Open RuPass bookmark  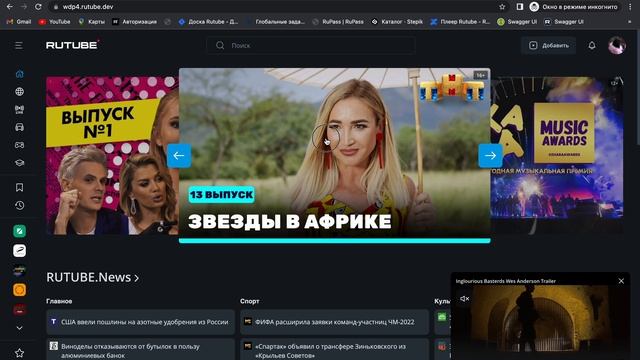(x=338, y=22)
